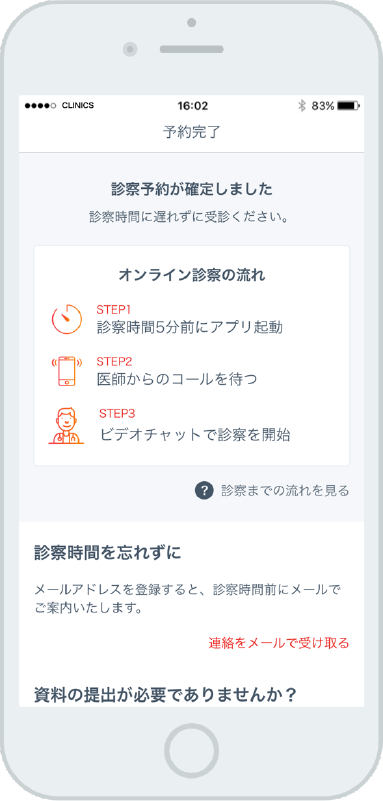Select 連絡をメールで受け取る link
The image size is (383, 801).
tap(279, 643)
